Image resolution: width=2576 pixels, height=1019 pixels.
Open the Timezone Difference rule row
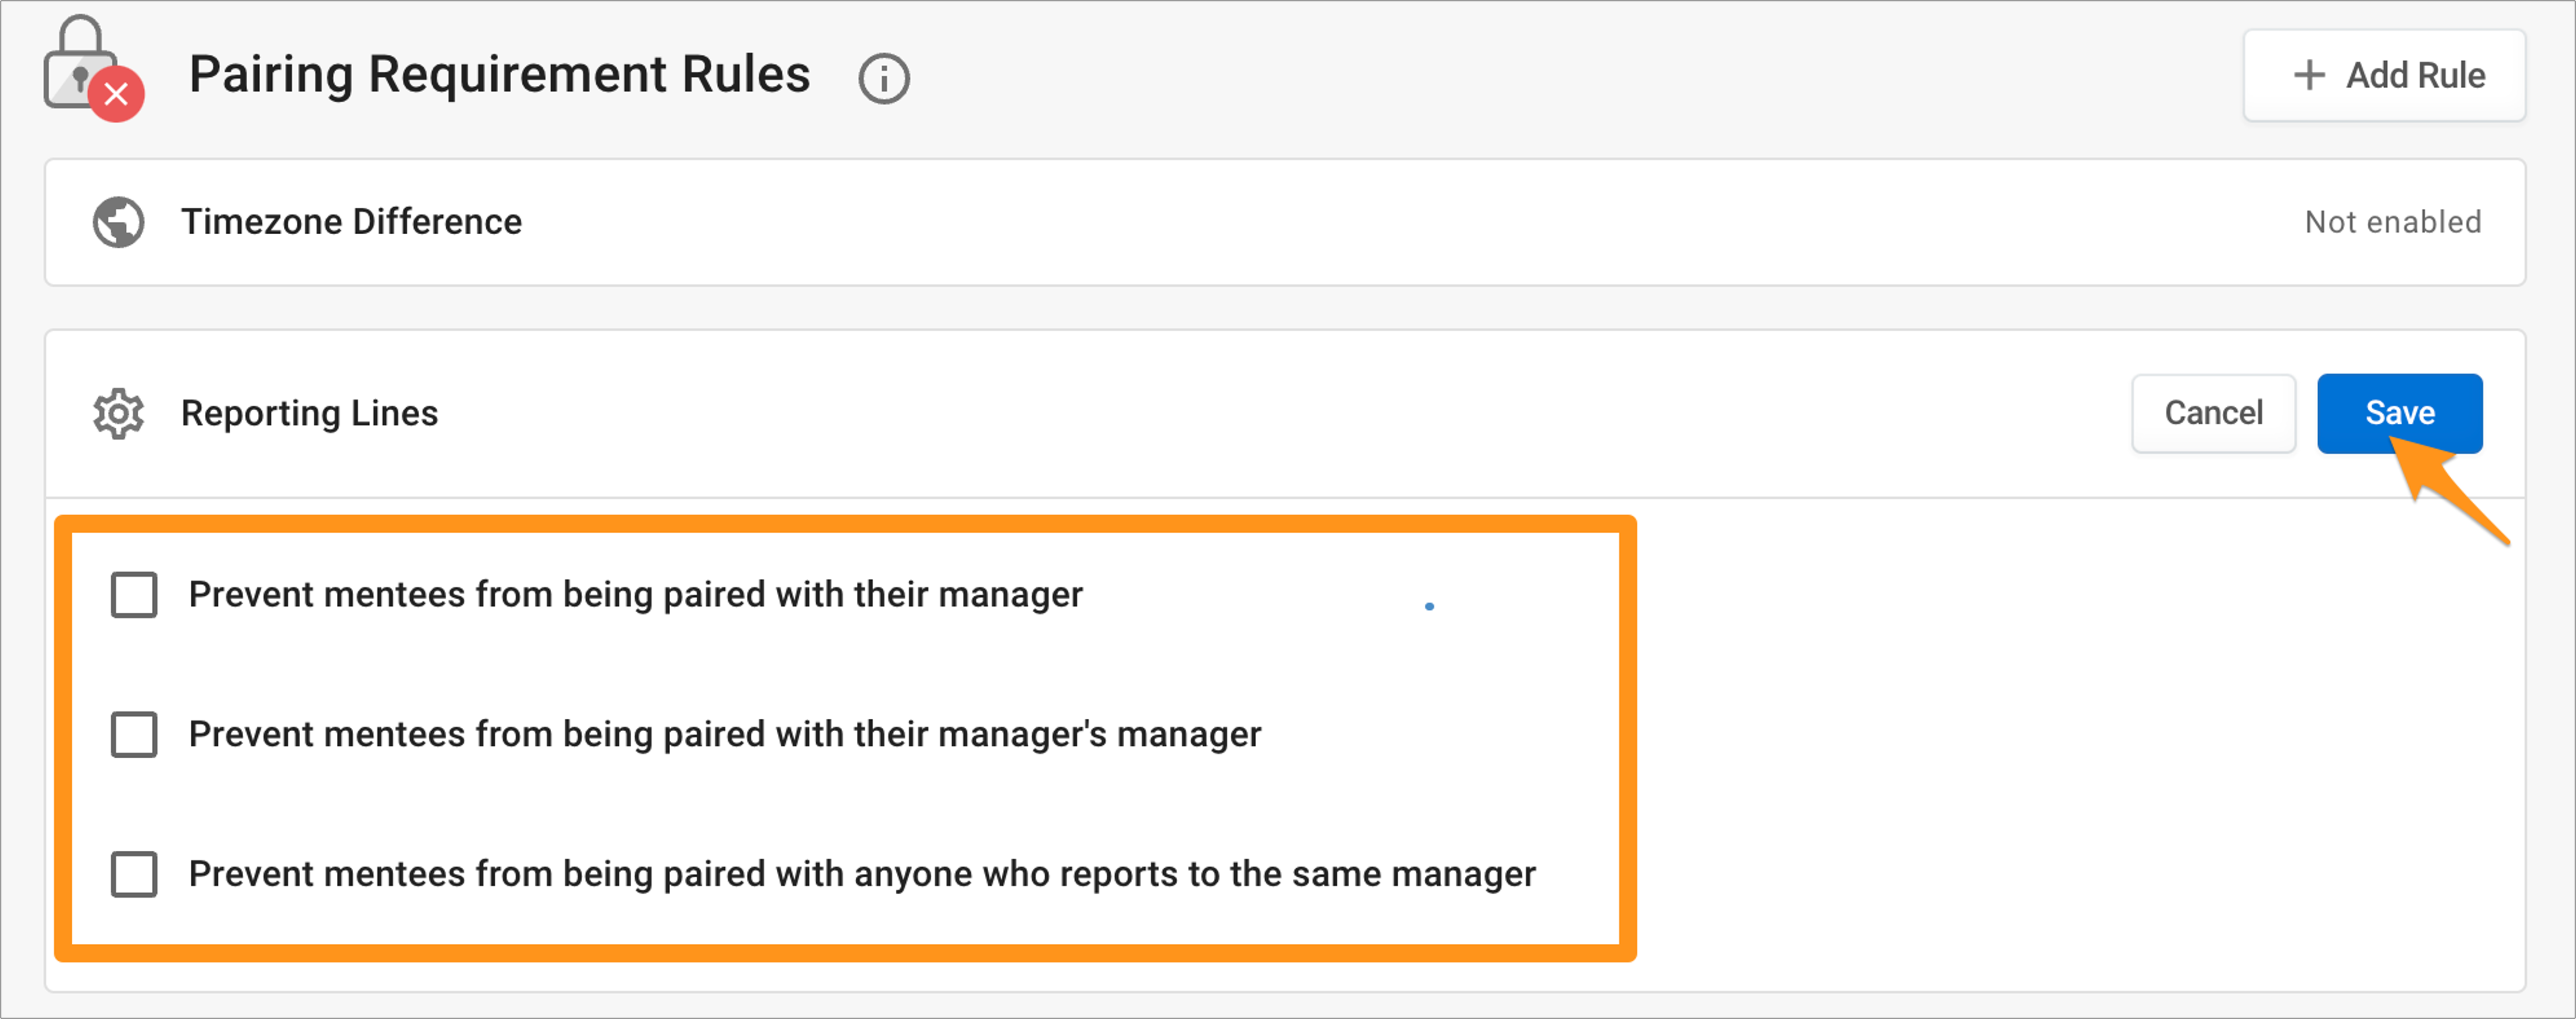1284,222
